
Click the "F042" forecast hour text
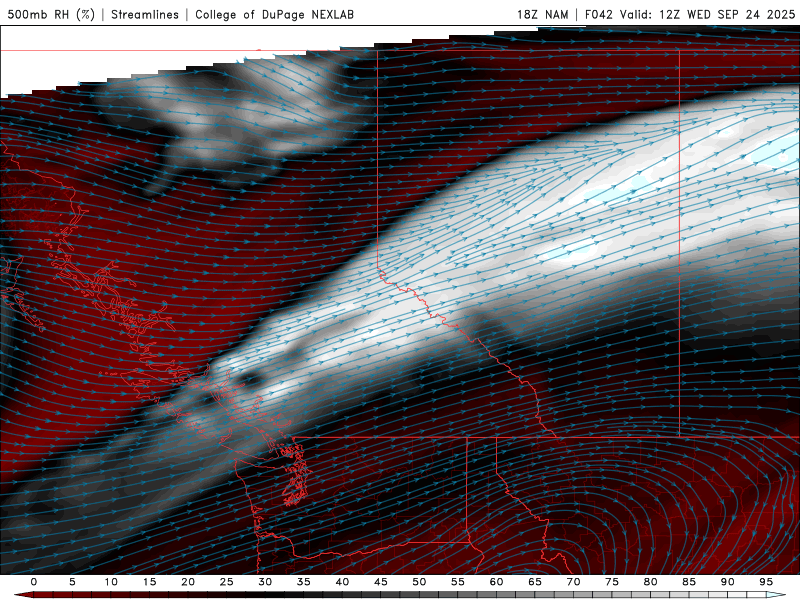point(598,14)
